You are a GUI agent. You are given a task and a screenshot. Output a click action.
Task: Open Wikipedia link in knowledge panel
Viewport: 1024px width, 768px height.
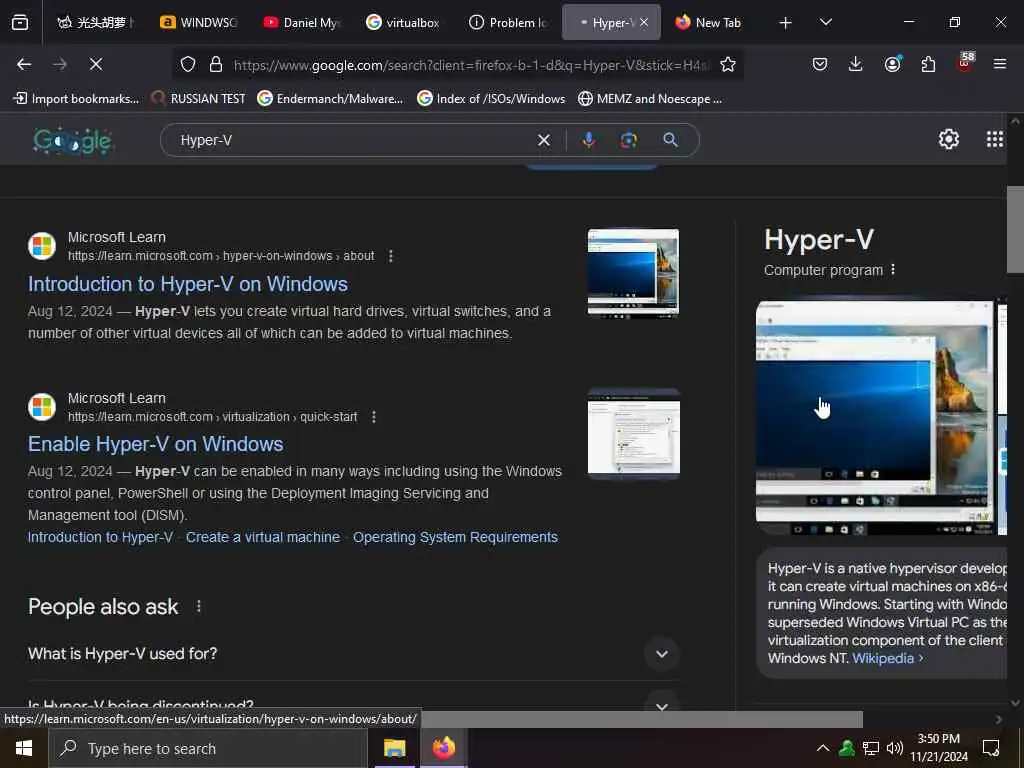883,658
